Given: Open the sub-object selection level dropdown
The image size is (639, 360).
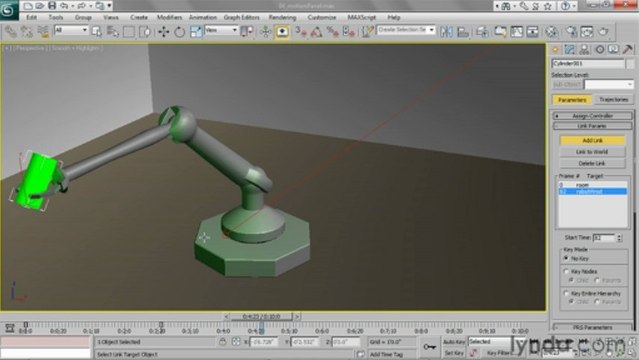Looking at the screenshot, I should click(x=609, y=84).
